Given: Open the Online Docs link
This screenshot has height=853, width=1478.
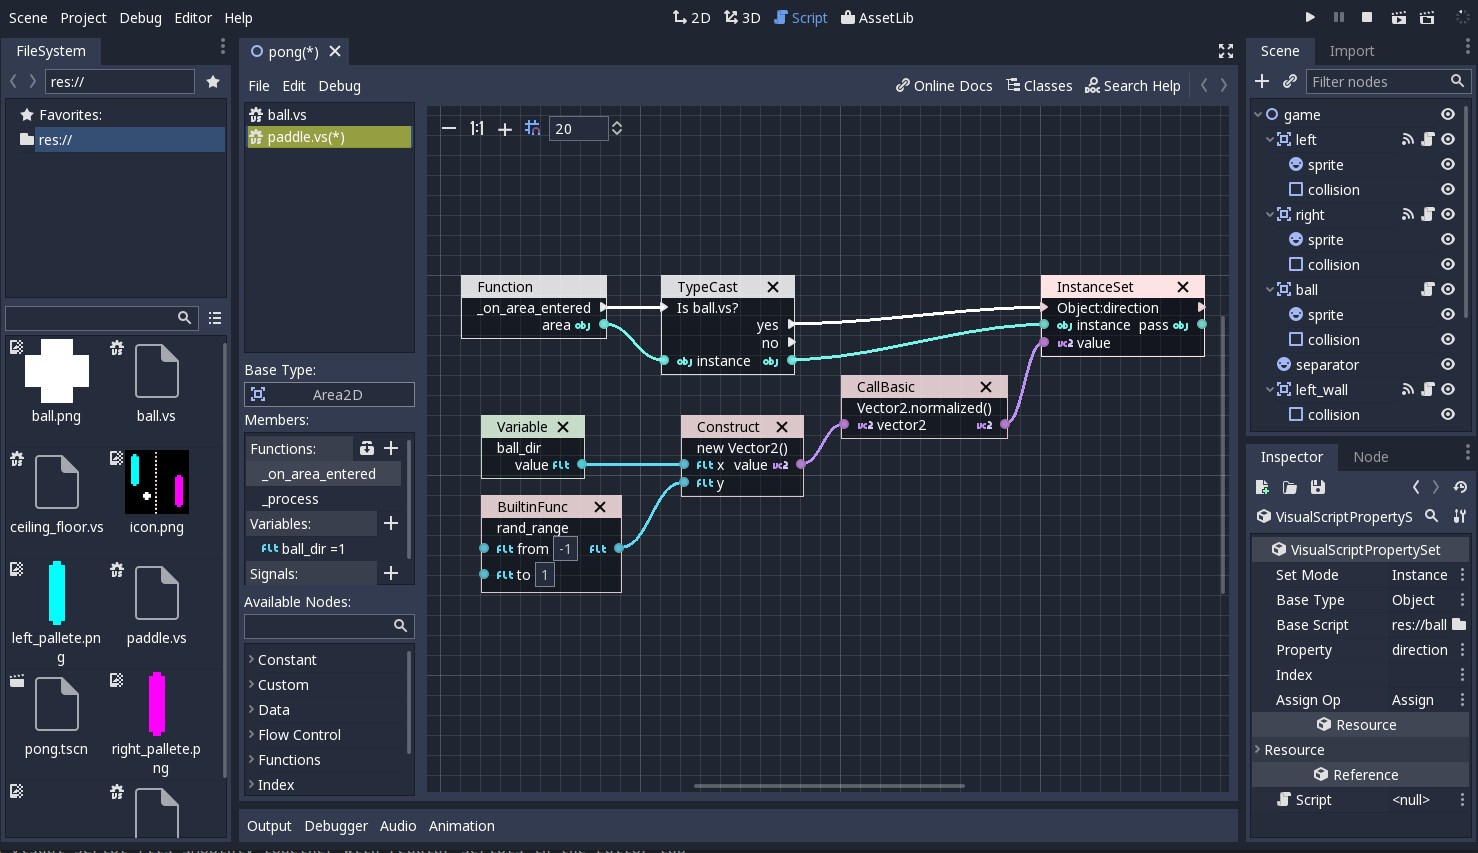Looking at the screenshot, I should pos(943,85).
